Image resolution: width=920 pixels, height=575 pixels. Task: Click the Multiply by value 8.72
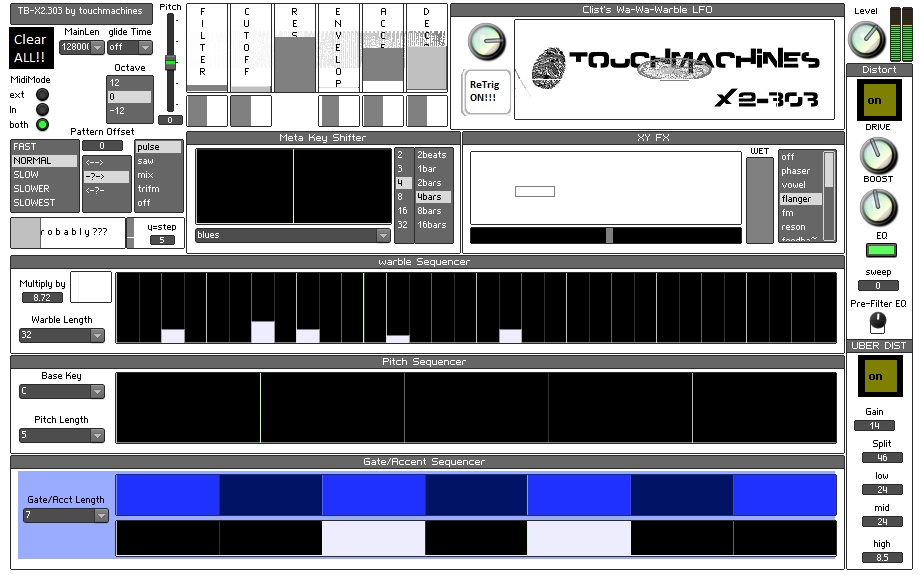coord(42,297)
